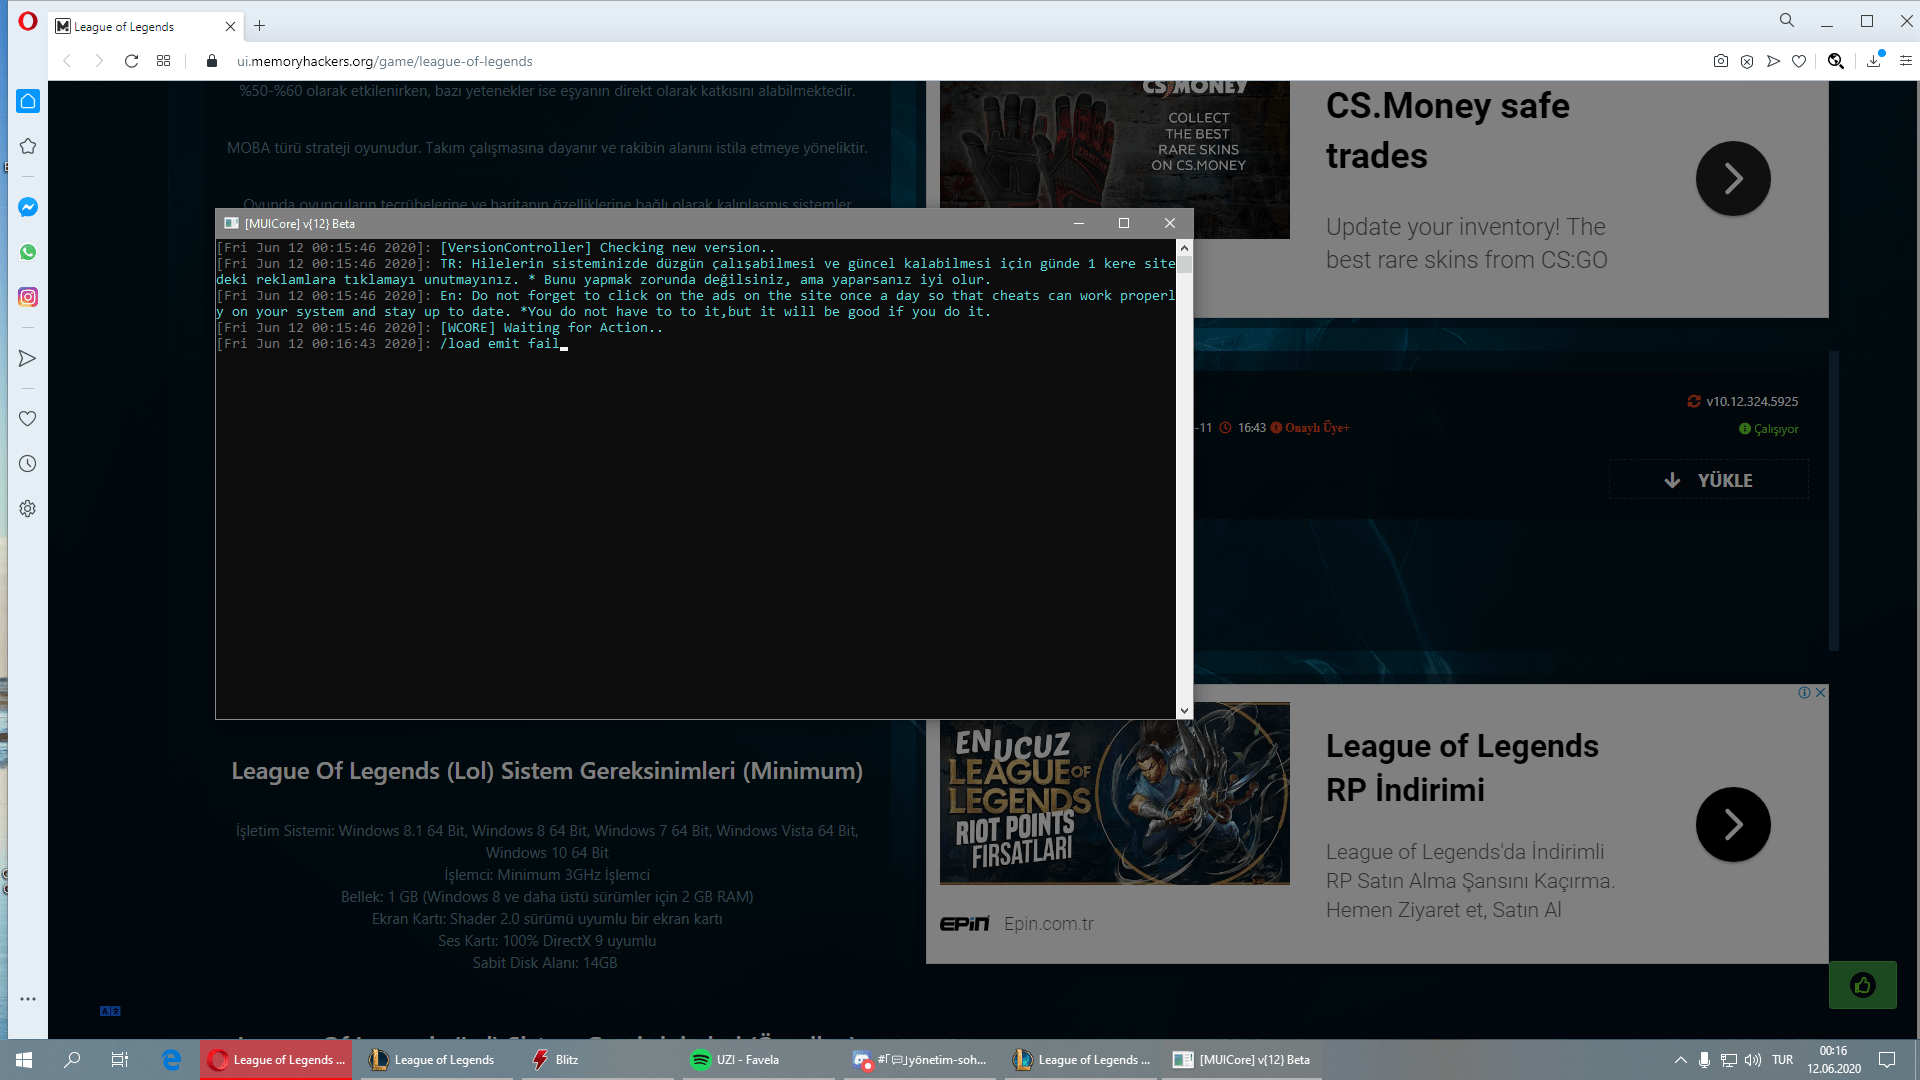Click the console window scroll-up arrow

(x=1184, y=247)
